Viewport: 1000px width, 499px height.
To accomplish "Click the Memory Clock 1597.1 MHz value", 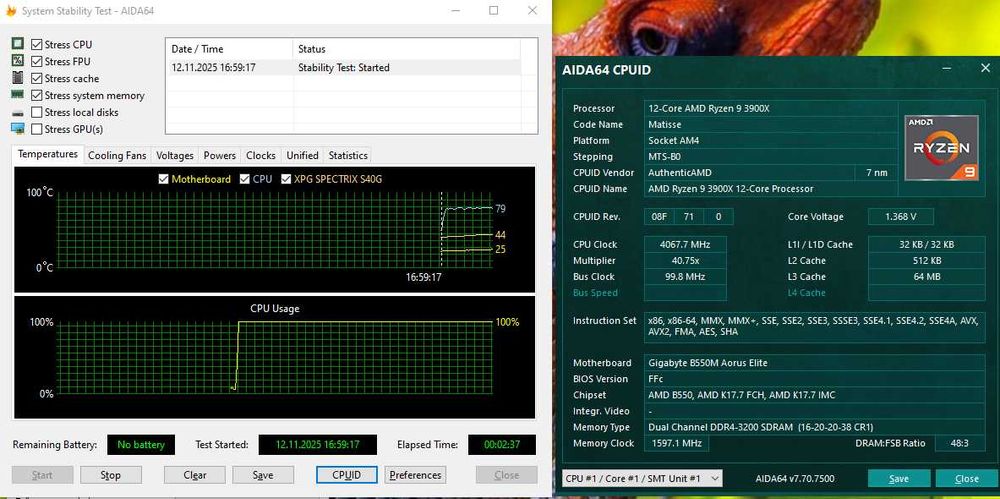I will coord(675,443).
